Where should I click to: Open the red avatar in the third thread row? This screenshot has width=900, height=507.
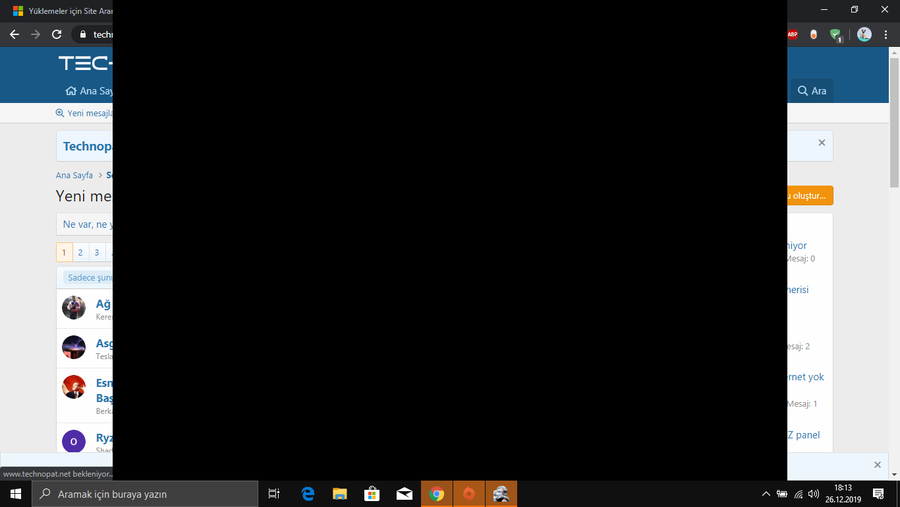click(x=73, y=387)
